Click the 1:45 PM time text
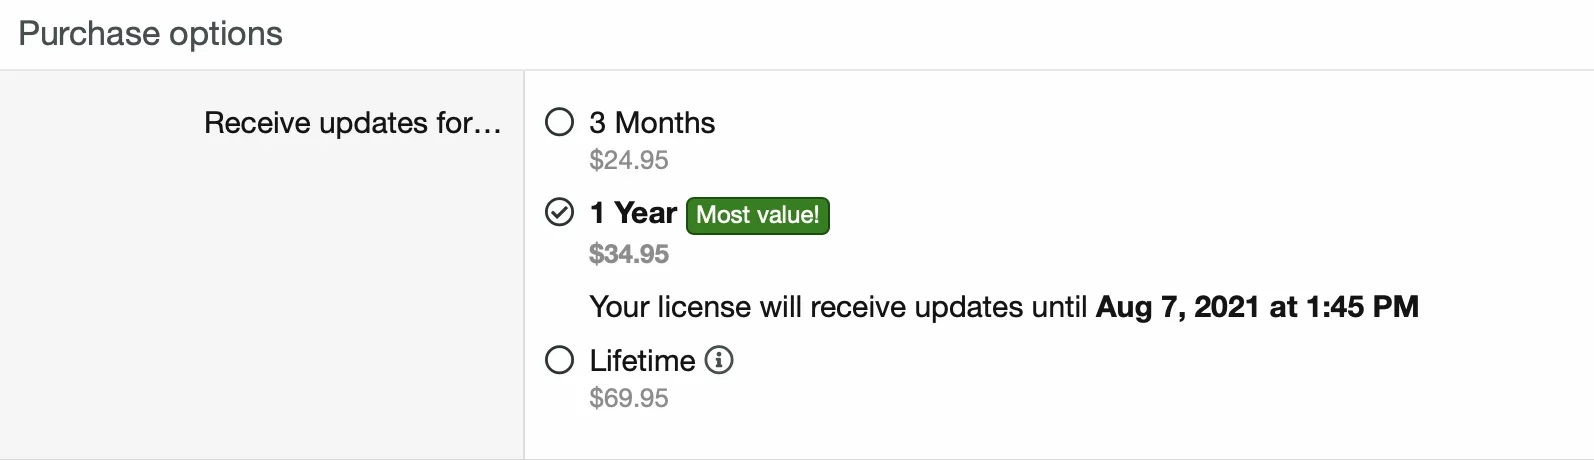The image size is (1594, 460). 1363,307
